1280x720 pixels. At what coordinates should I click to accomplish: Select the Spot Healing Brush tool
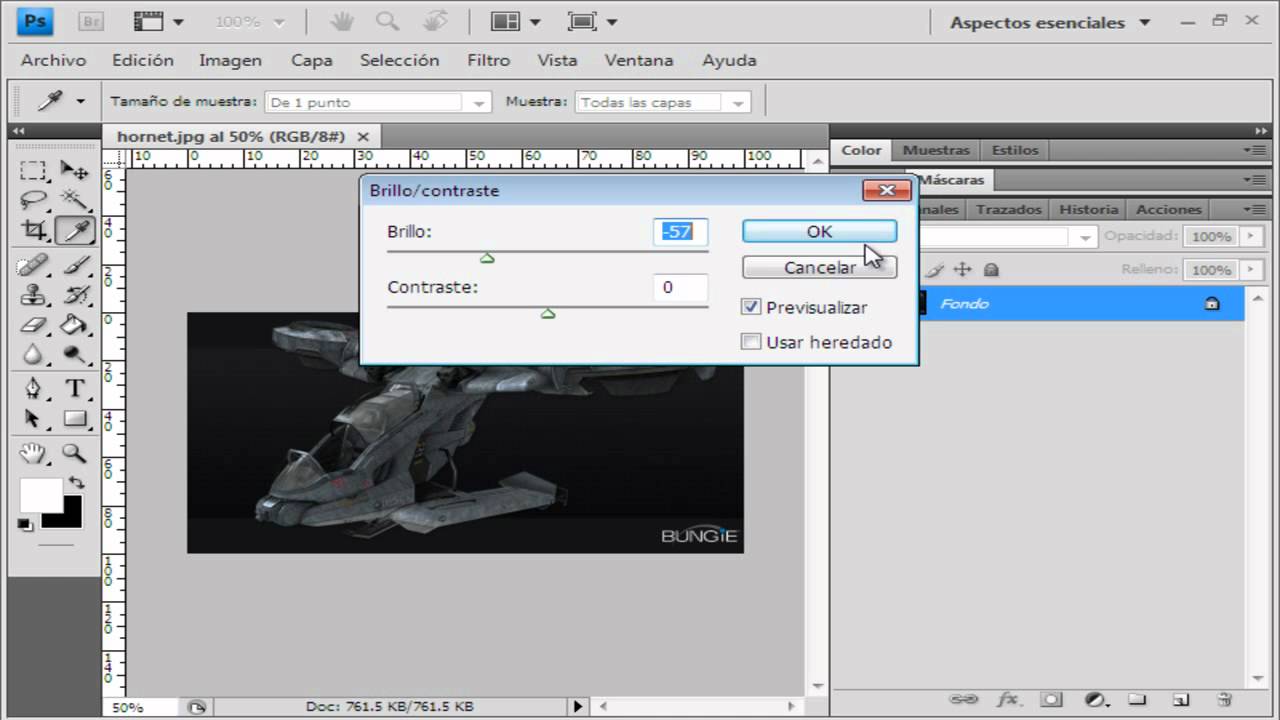(33, 265)
